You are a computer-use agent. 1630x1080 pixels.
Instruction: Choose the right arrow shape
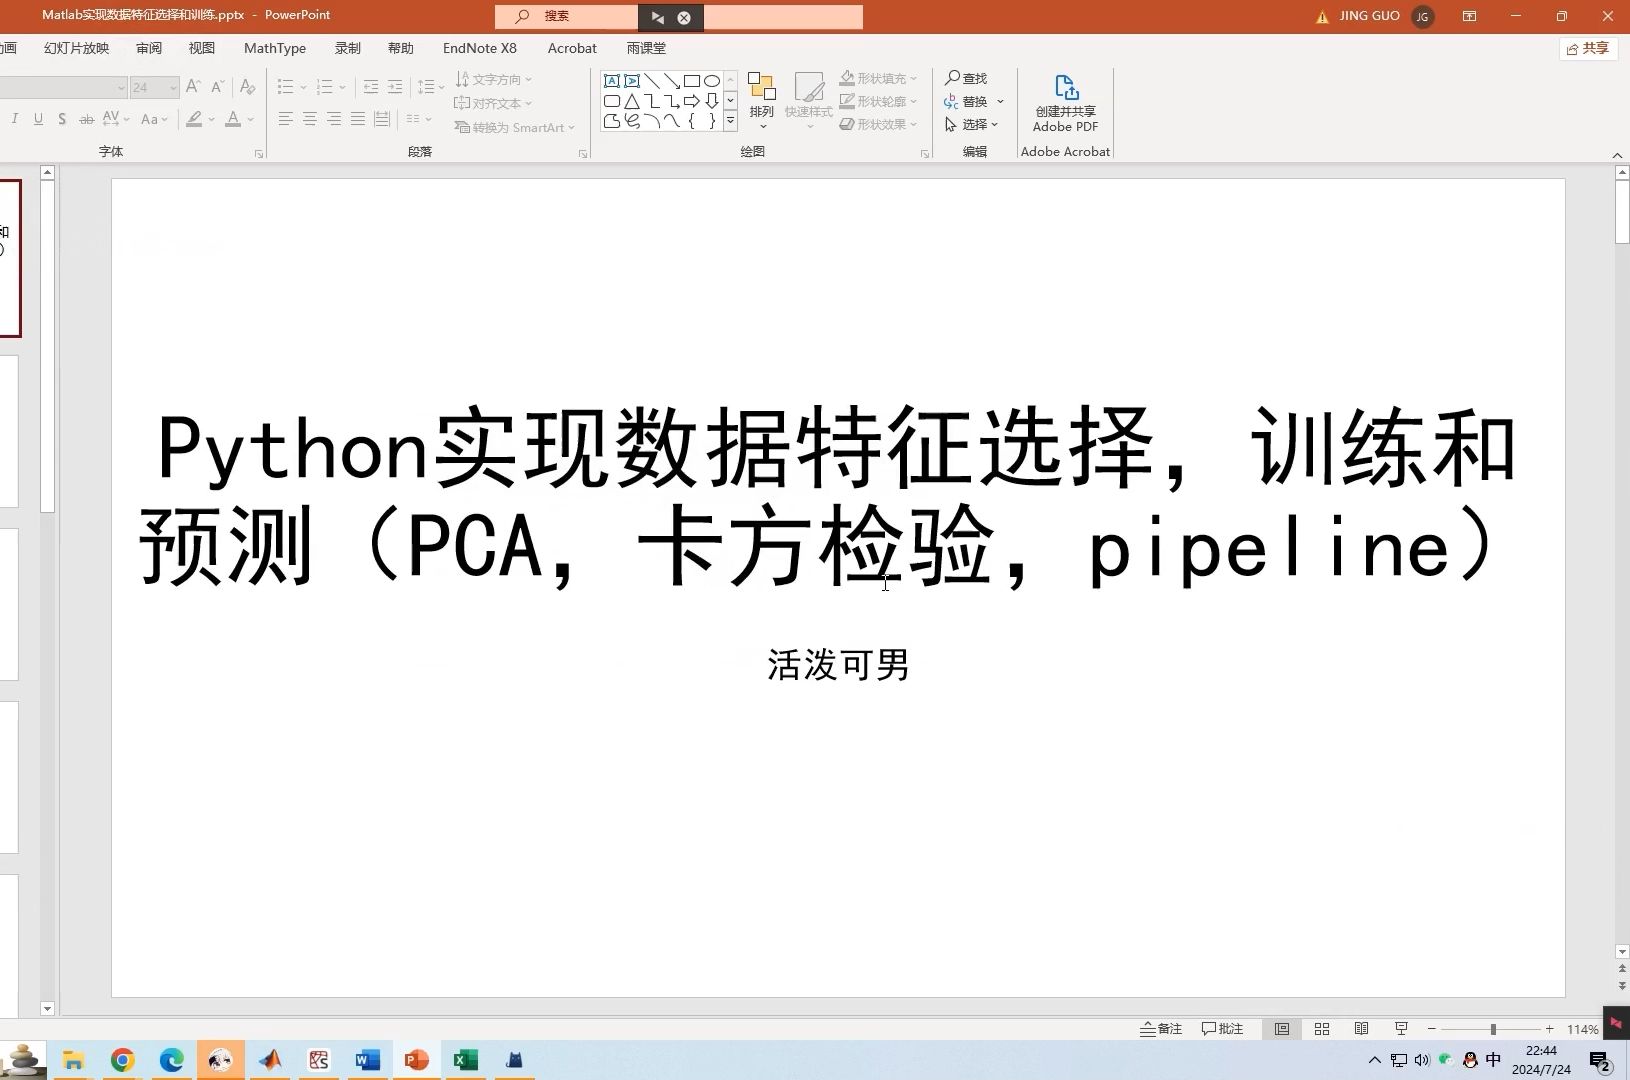[692, 101]
